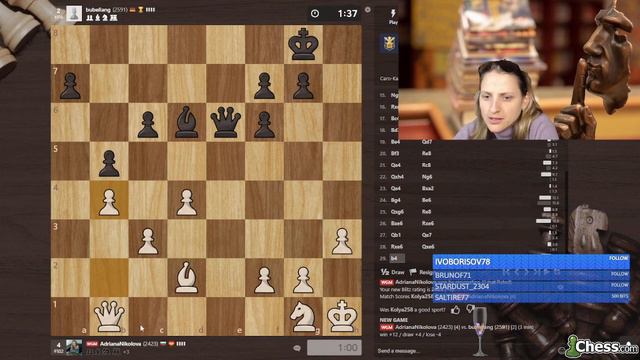
Task: Click the black pawn on f6
Action: point(264,124)
